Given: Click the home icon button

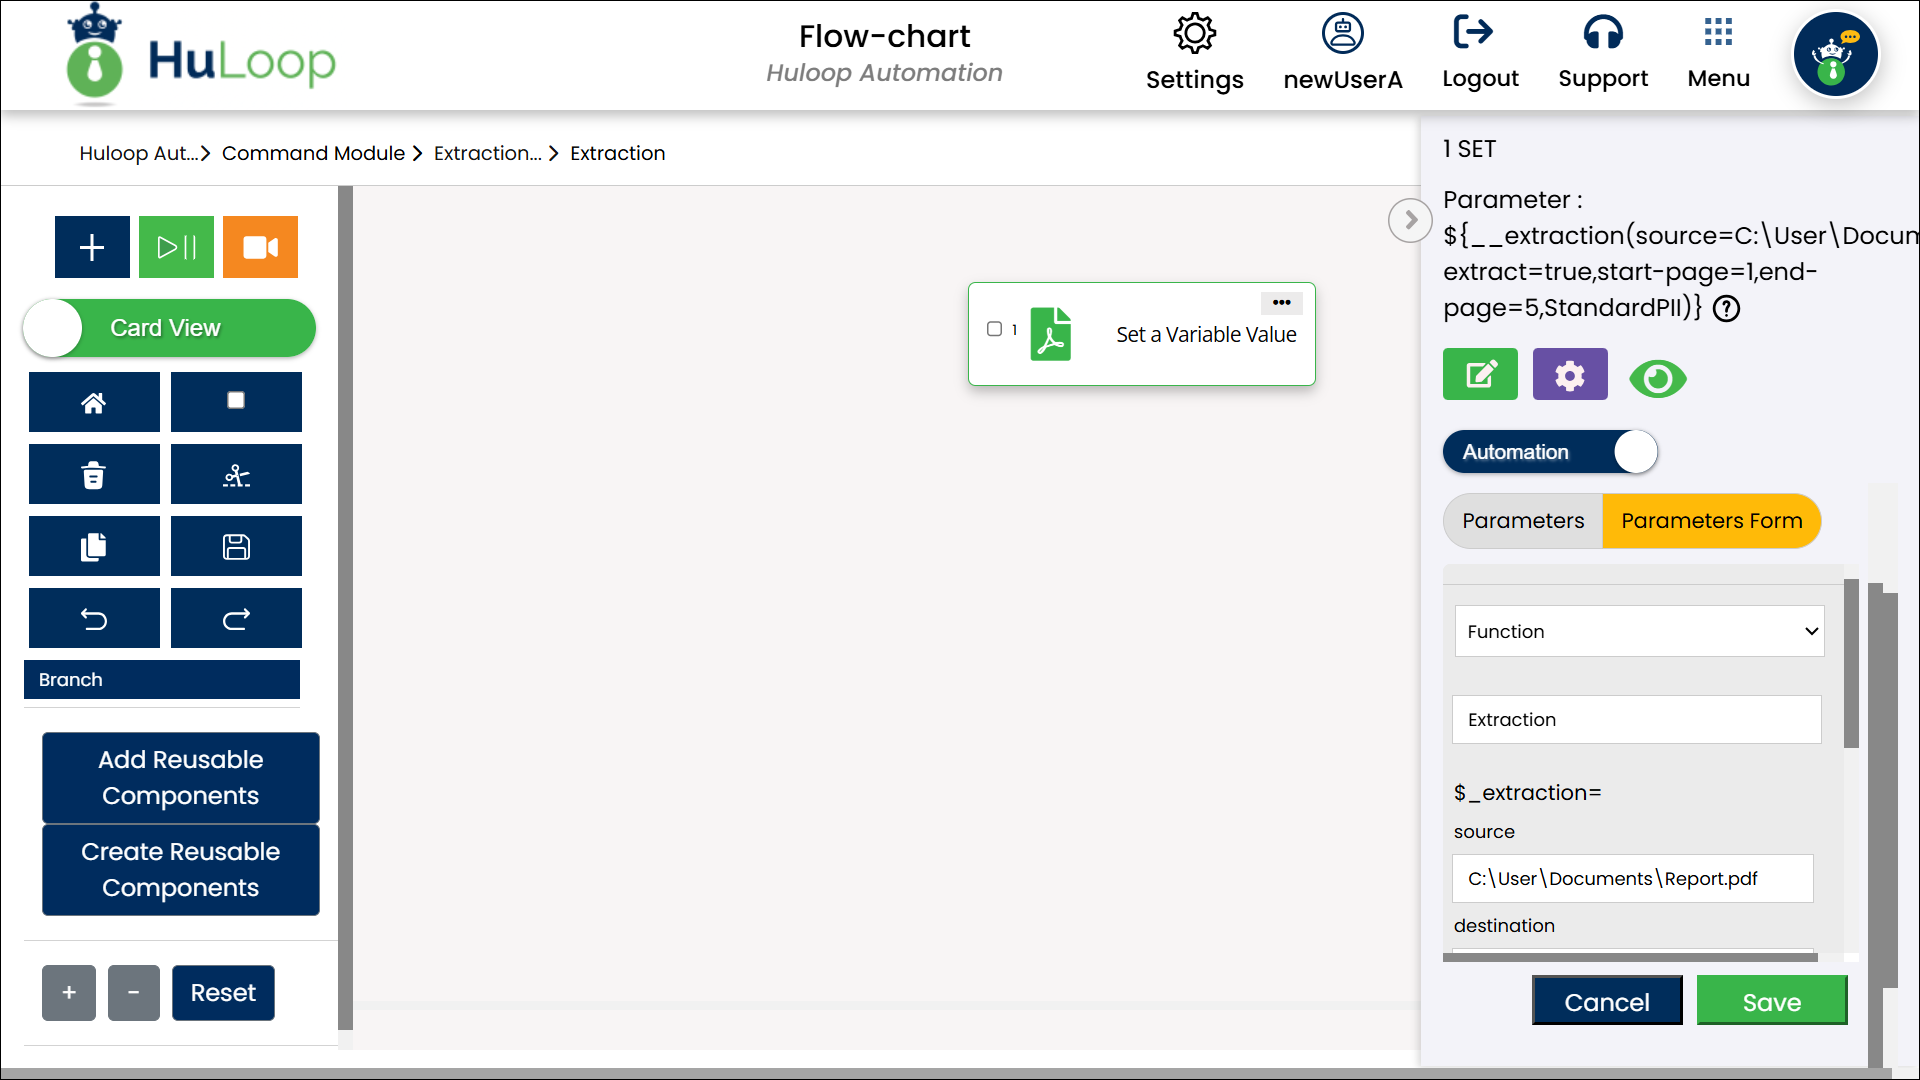Looking at the screenshot, I should 94,402.
